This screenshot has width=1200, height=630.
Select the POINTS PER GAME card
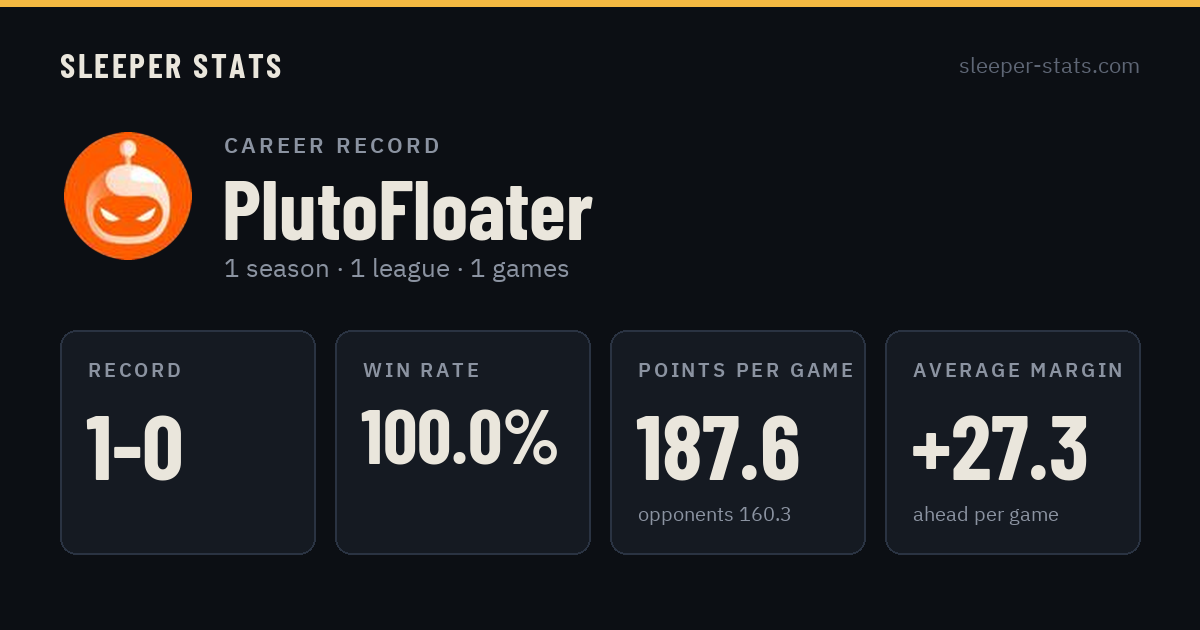point(738,442)
